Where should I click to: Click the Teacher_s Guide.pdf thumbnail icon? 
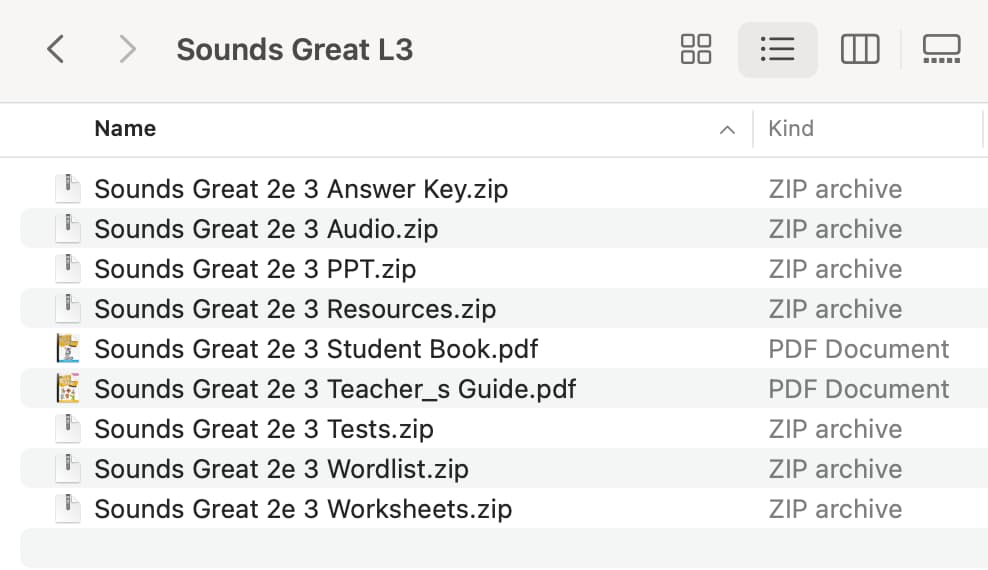coord(68,389)
